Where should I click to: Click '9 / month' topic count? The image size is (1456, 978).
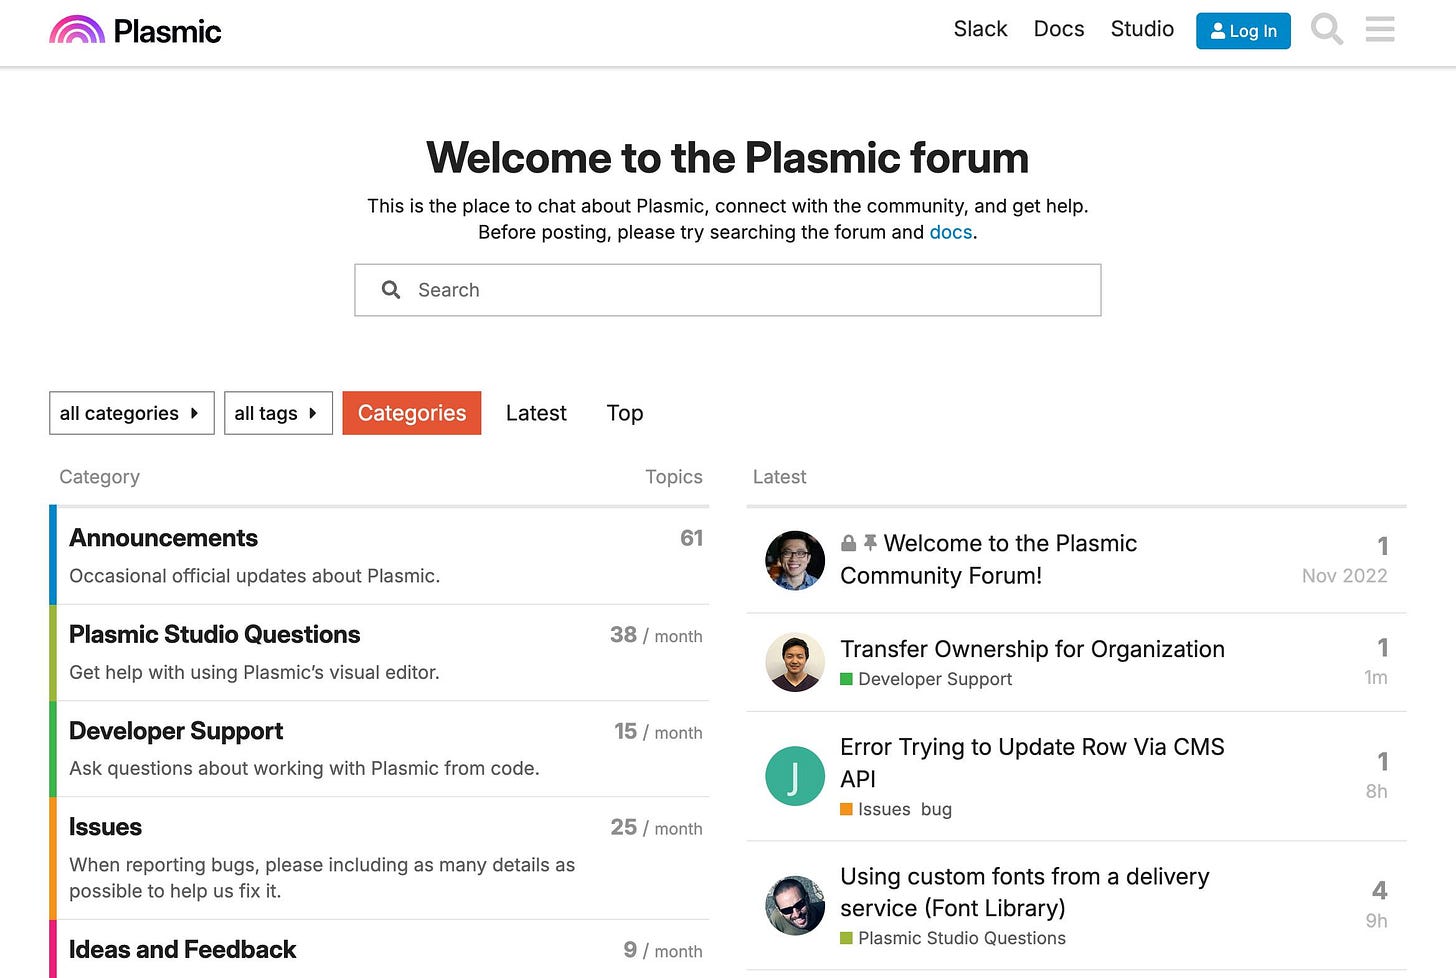(x=662, y=950)
